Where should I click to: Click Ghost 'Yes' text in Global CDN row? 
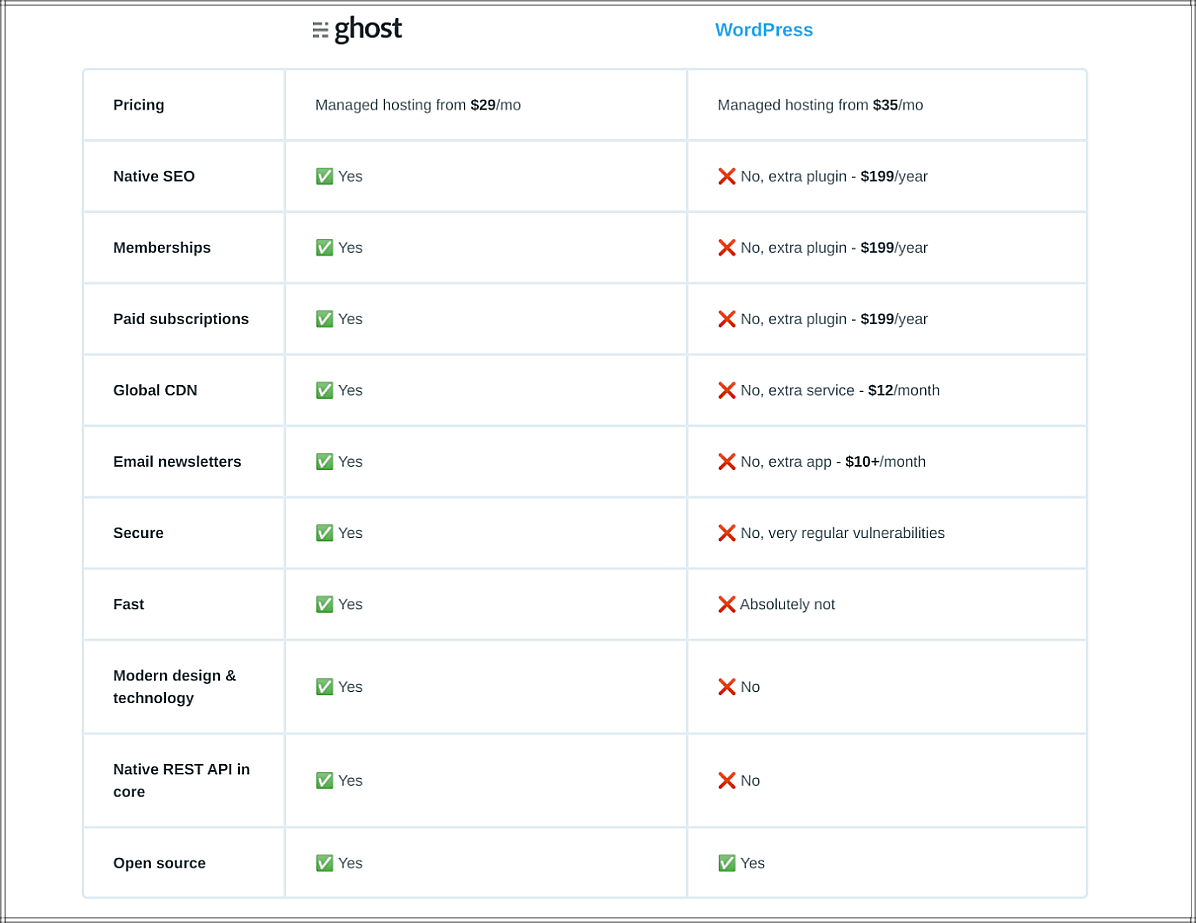click(350, 391)
